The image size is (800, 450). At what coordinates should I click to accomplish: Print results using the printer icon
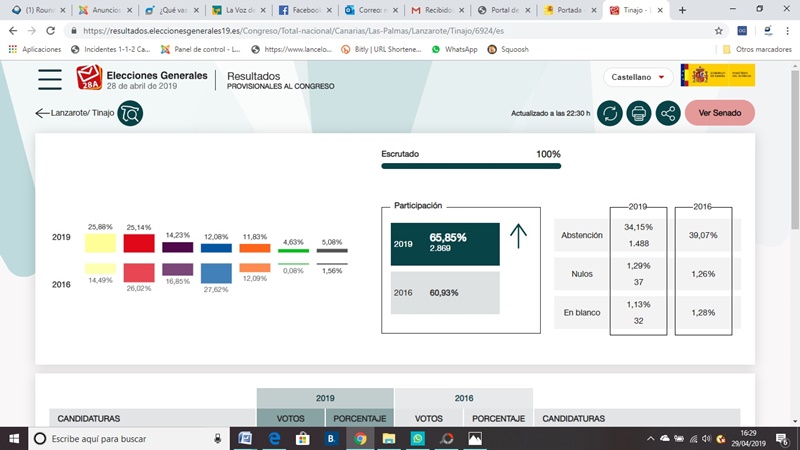pyautogui.click(x=639, y=113)
